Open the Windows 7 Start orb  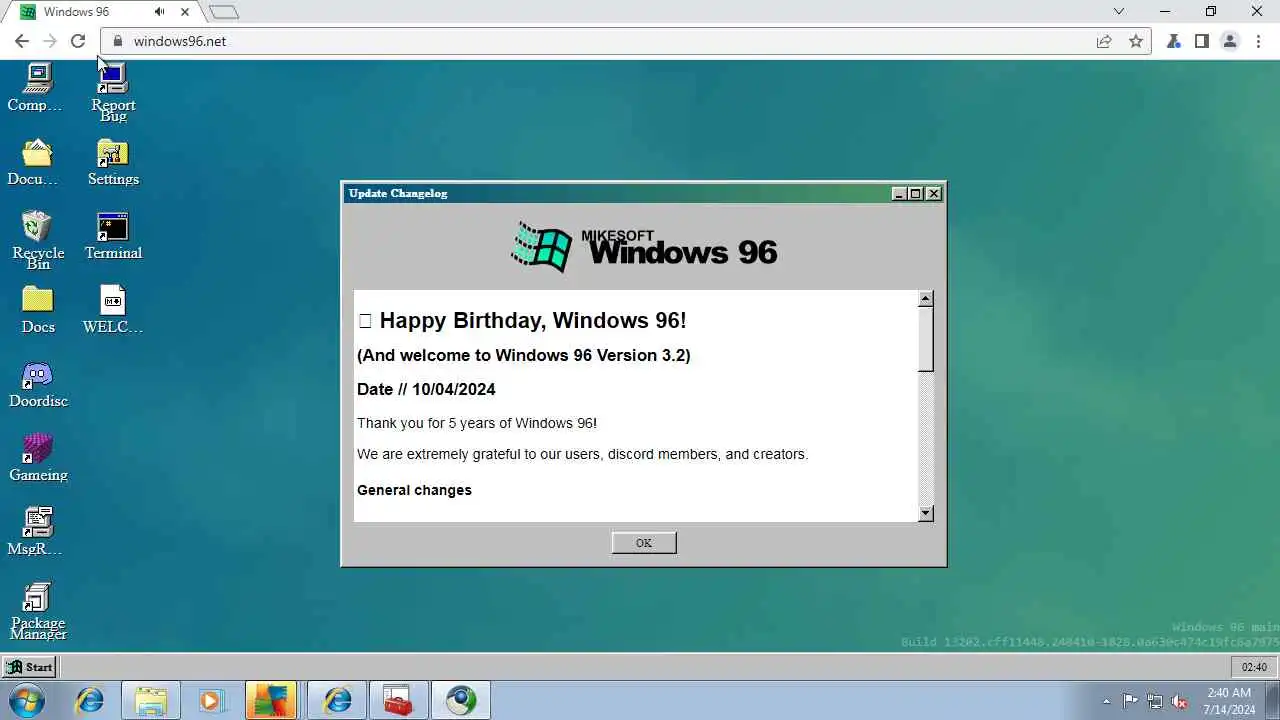[x=27, y=700]
